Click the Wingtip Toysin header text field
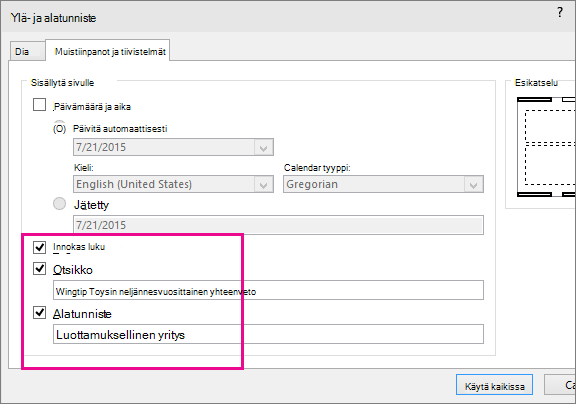The height and width of the screenshot is (404, 576). point(268,291)
